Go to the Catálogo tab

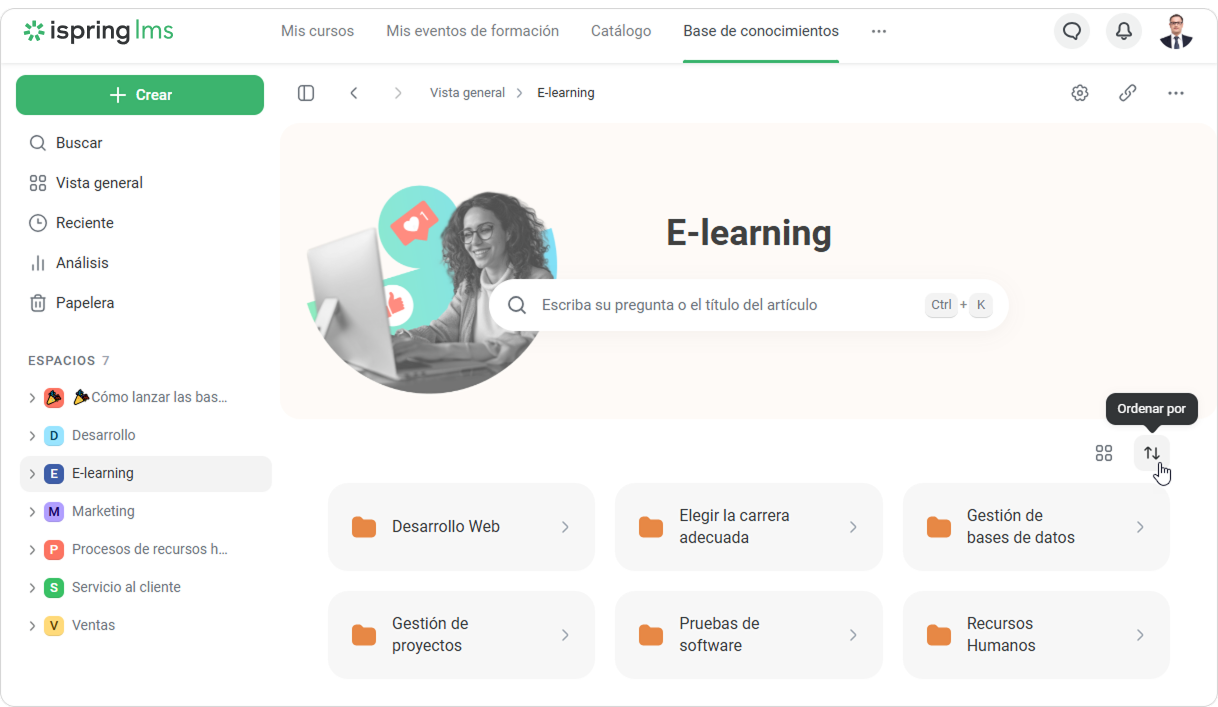[x=620, y=31]
